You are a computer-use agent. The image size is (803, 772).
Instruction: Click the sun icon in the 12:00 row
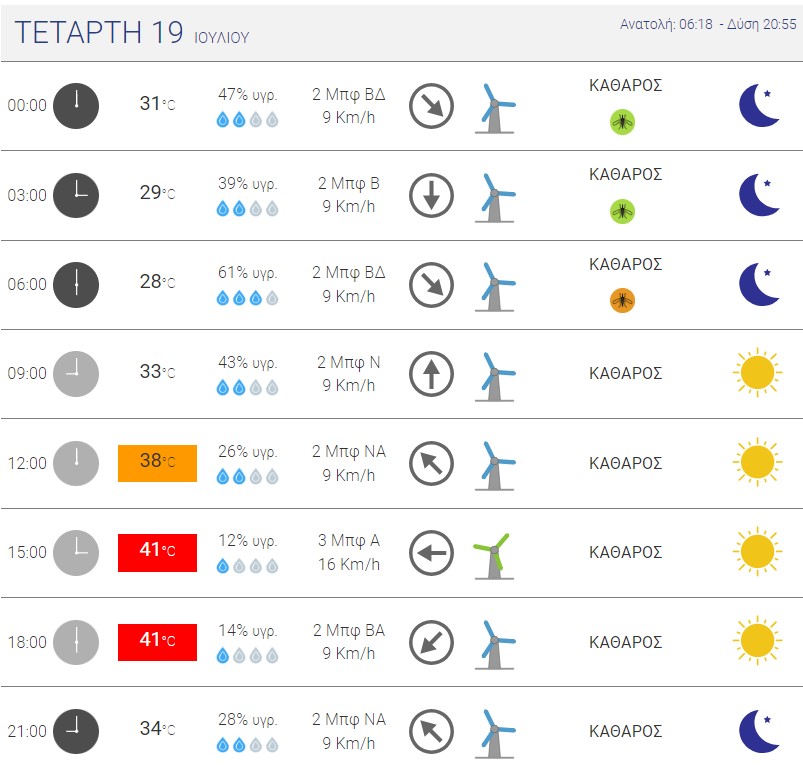[757, 462]
